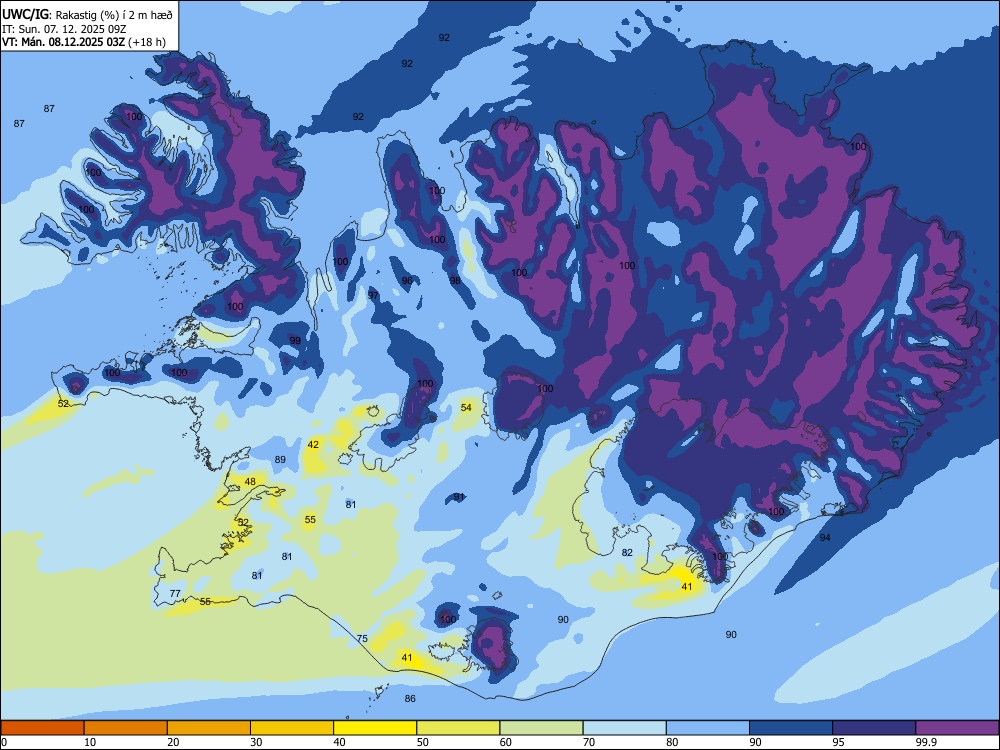Click the 20–30 legend color swatch
The image size is (1000, 750).
[209, 728]
